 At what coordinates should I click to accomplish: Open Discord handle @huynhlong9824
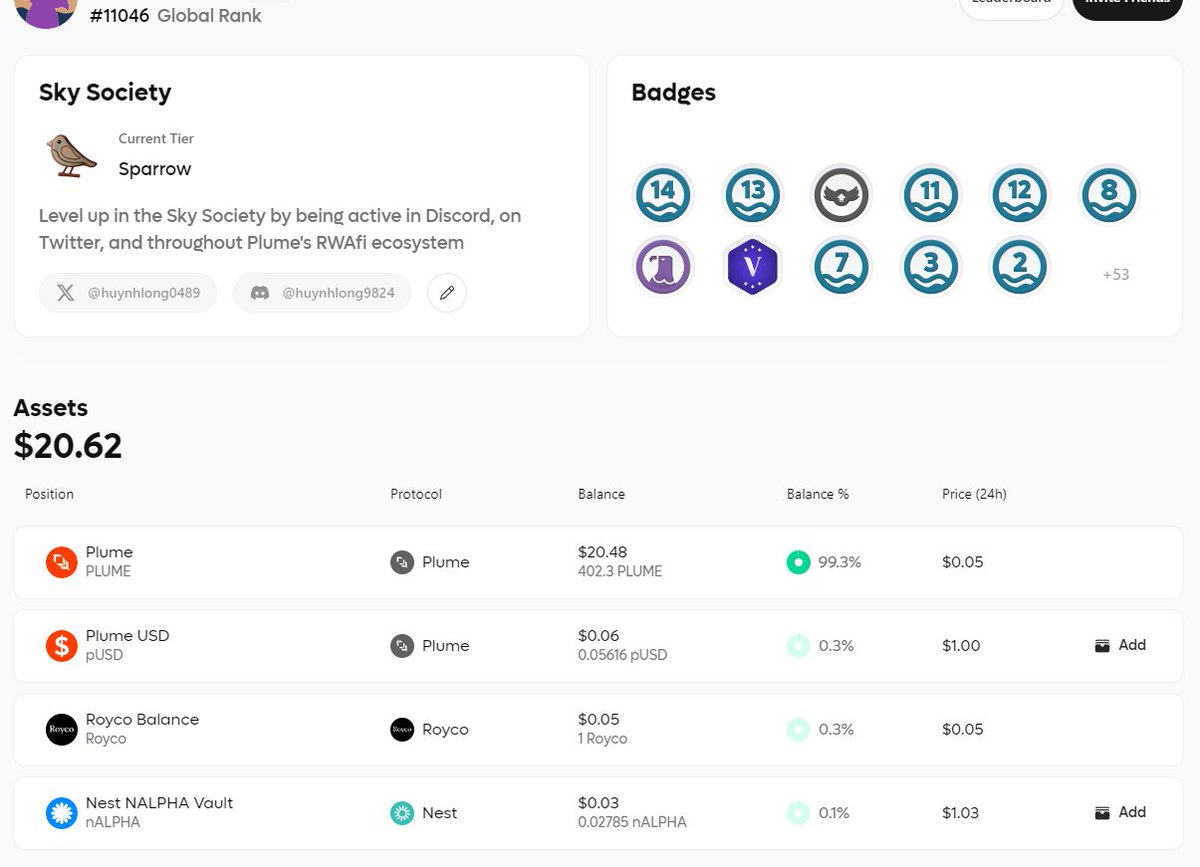point(322,293)
